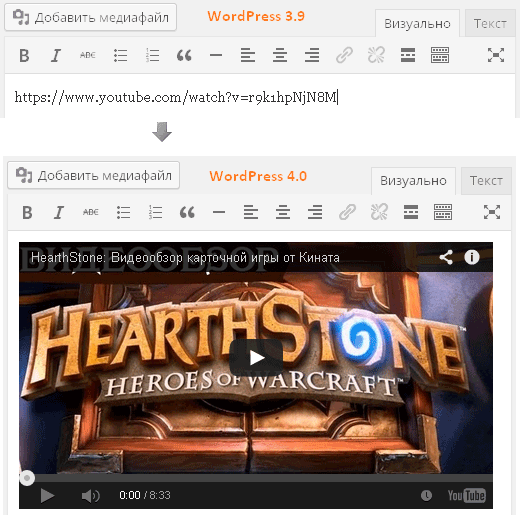Click small play button in video controls
Image resolution: width=520 pixels, height=515 pixels.
pyautogui.click(x=47, y=495)
